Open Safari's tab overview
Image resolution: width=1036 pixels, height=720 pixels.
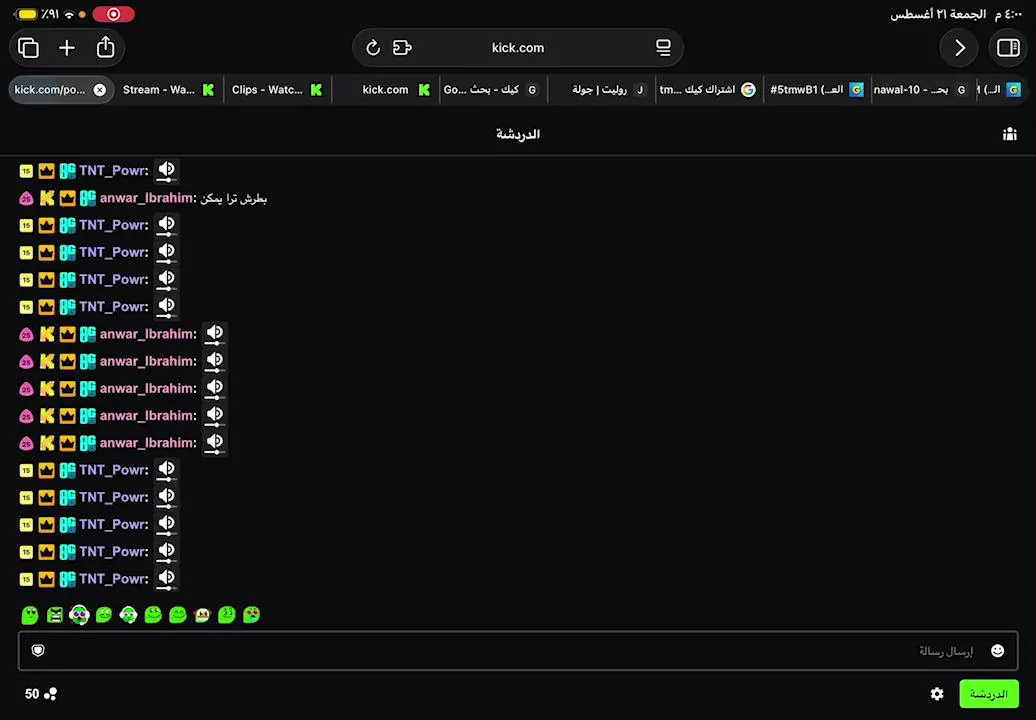pos(28,48)
